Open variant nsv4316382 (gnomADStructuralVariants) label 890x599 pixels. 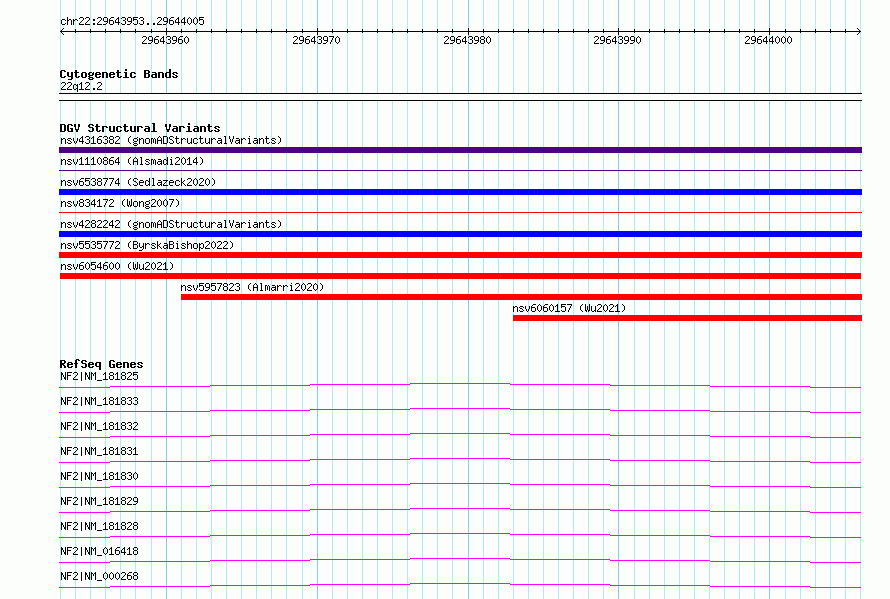tap(171, 140)
